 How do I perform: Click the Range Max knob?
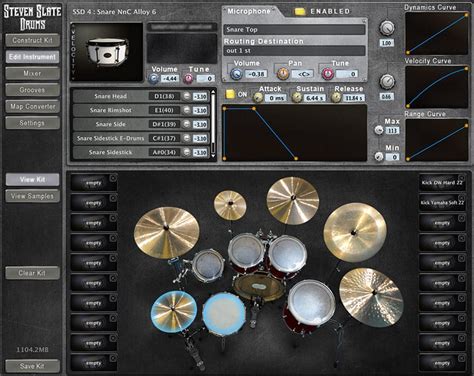(379, 130)
